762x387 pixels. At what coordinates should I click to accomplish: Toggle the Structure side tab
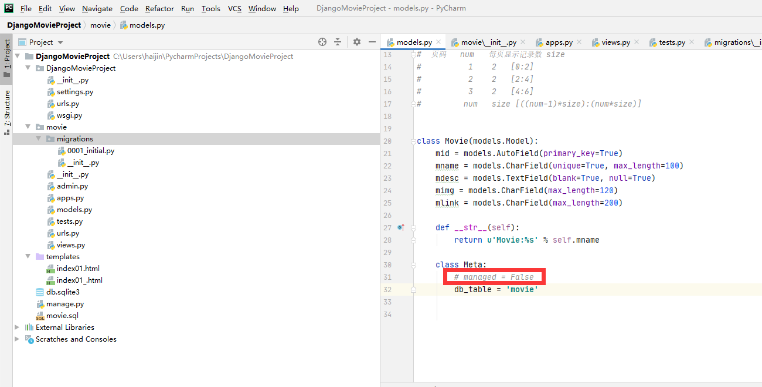tap(6, 113)
